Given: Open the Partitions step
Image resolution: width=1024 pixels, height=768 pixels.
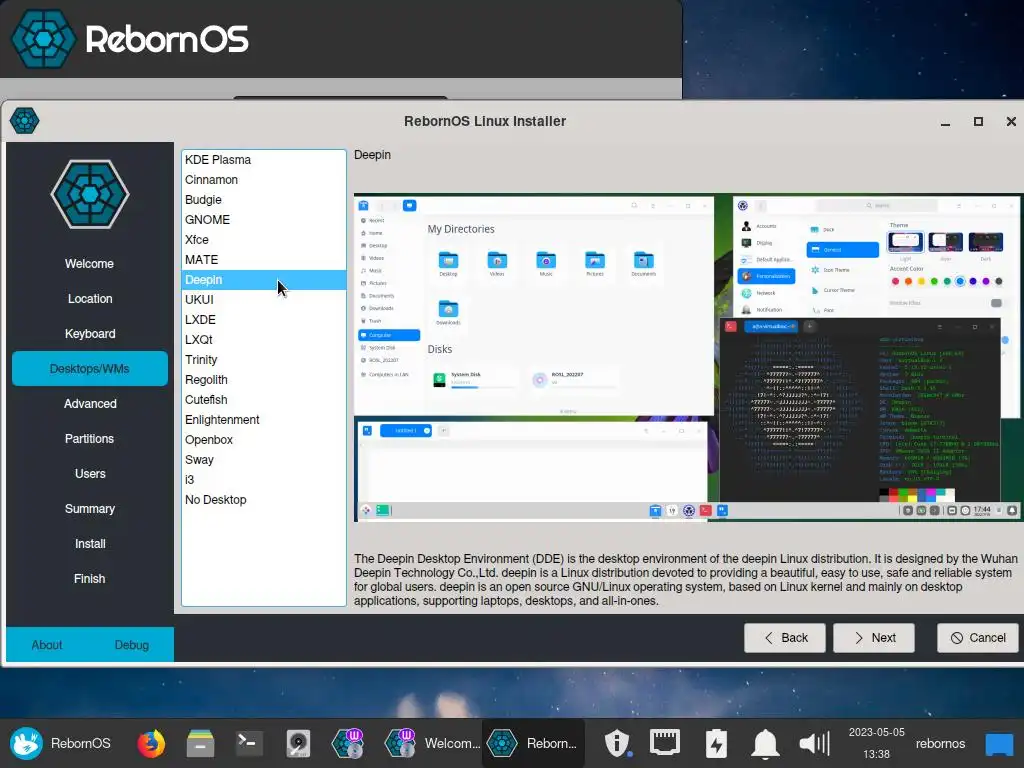Looking at the screenshot, I should pyautogui.click(x=89, y=439).
